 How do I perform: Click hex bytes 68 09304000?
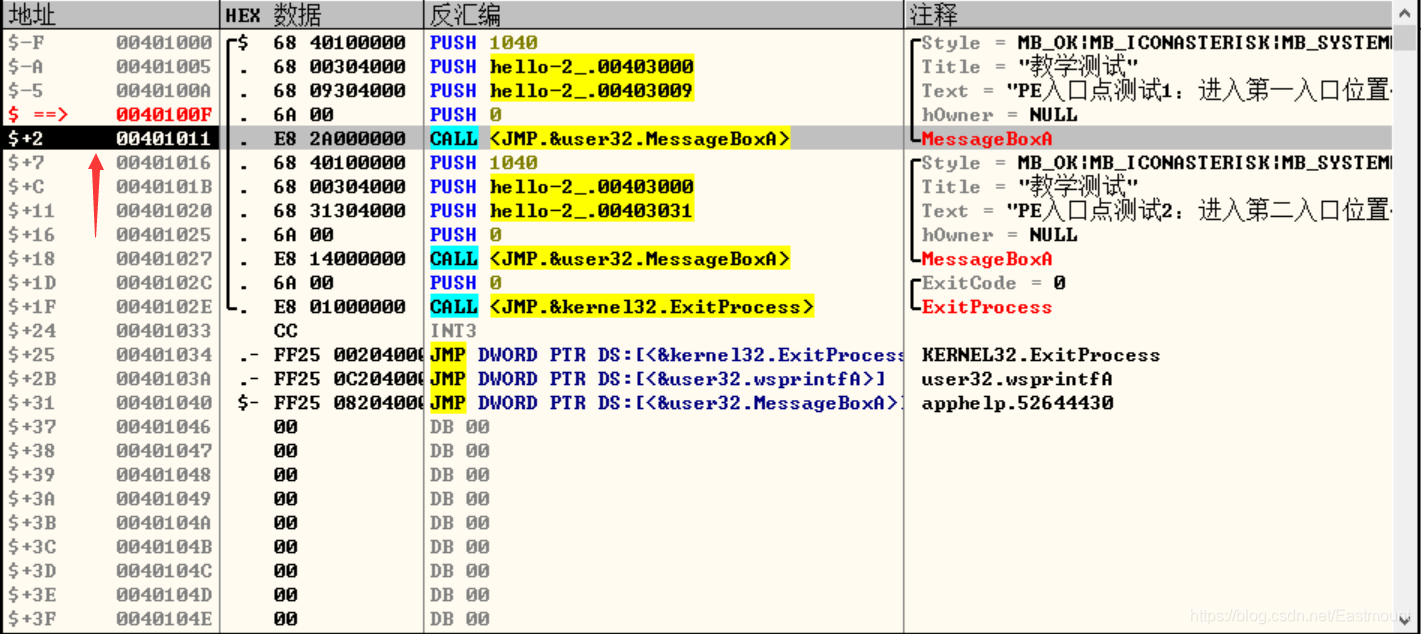pos(339,91)
